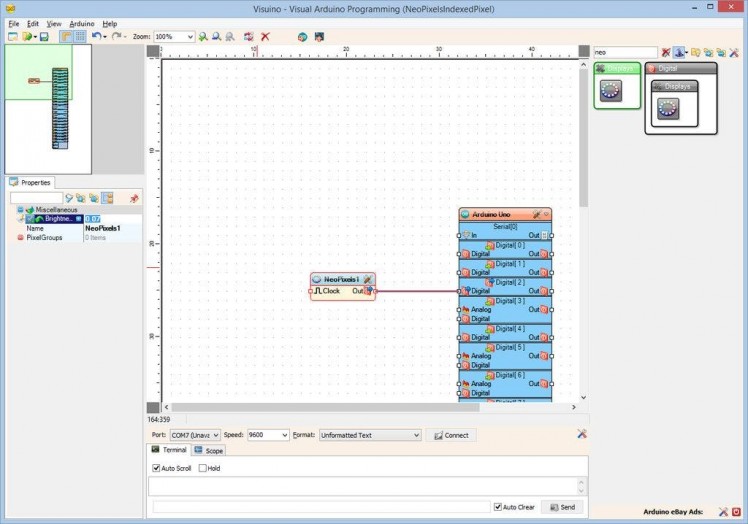This screenshot has width=748, height=524.
Task: Click the Undo arrow in toolbar
Action: click(x=96, y=37)
